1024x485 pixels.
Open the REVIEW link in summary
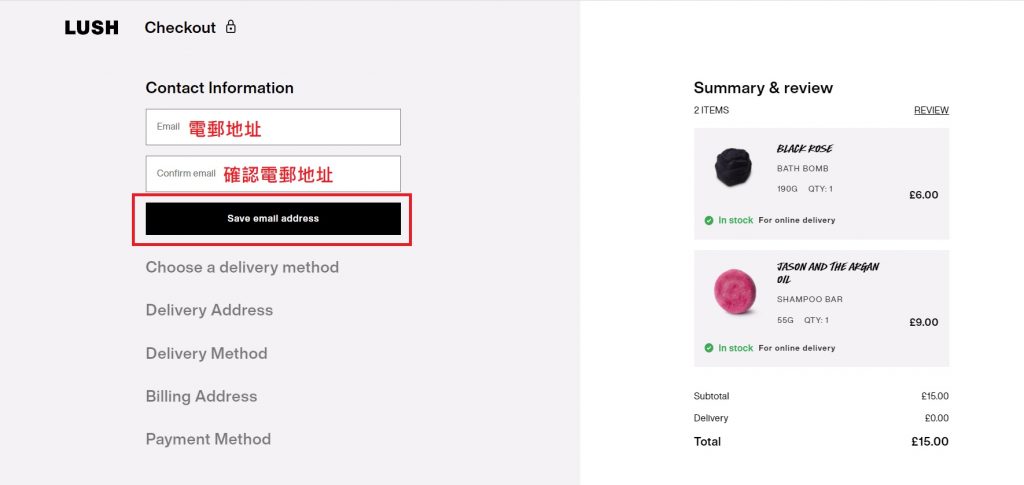(931, 110)
